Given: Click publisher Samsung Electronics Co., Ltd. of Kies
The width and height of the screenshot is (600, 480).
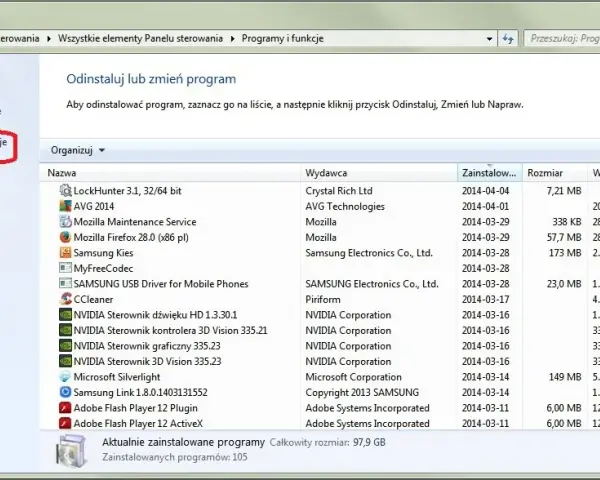Looking at the screenshot, I should point(369,253).
